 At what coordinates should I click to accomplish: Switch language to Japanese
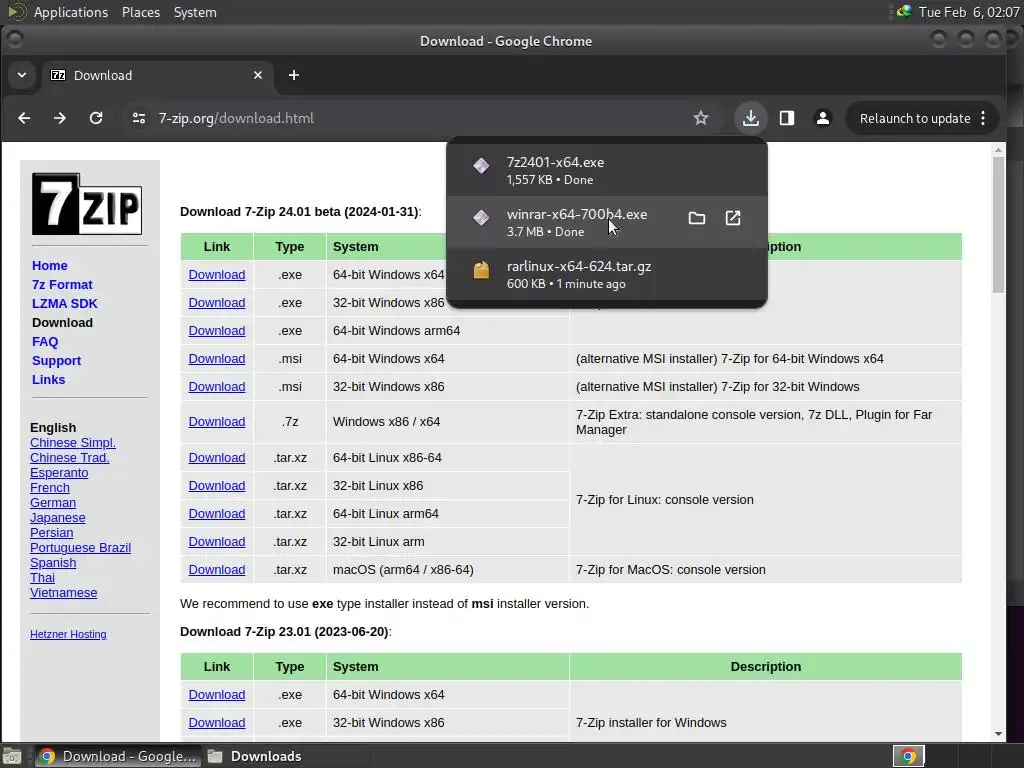point(57,518)
